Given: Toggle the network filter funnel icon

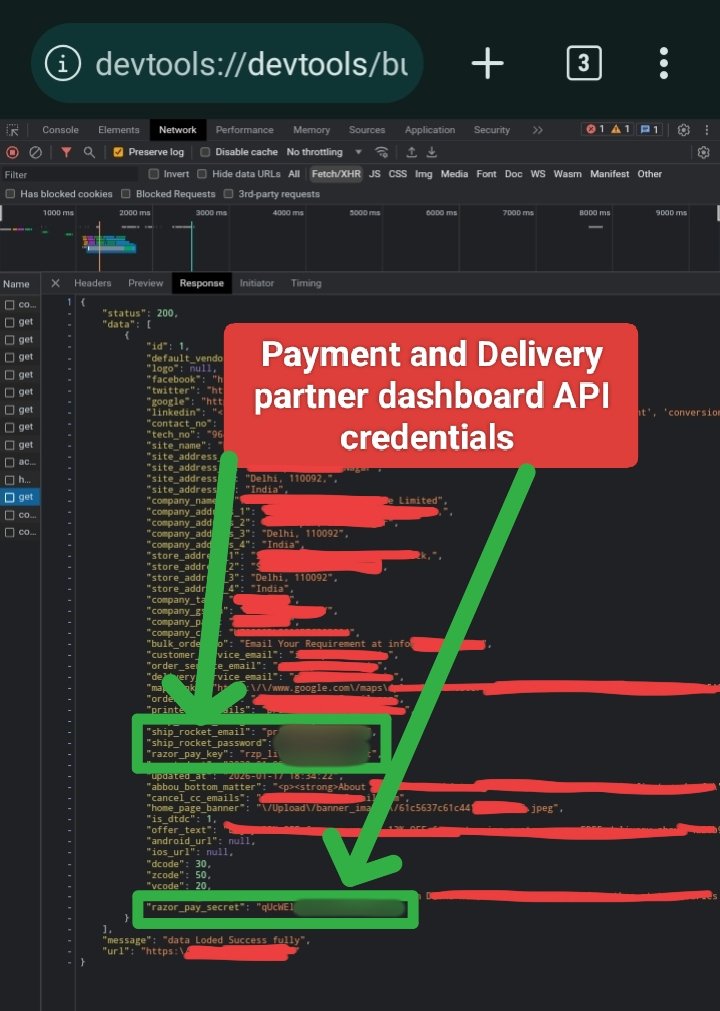Looking at the screenshot, I should [x=66, y=152].
